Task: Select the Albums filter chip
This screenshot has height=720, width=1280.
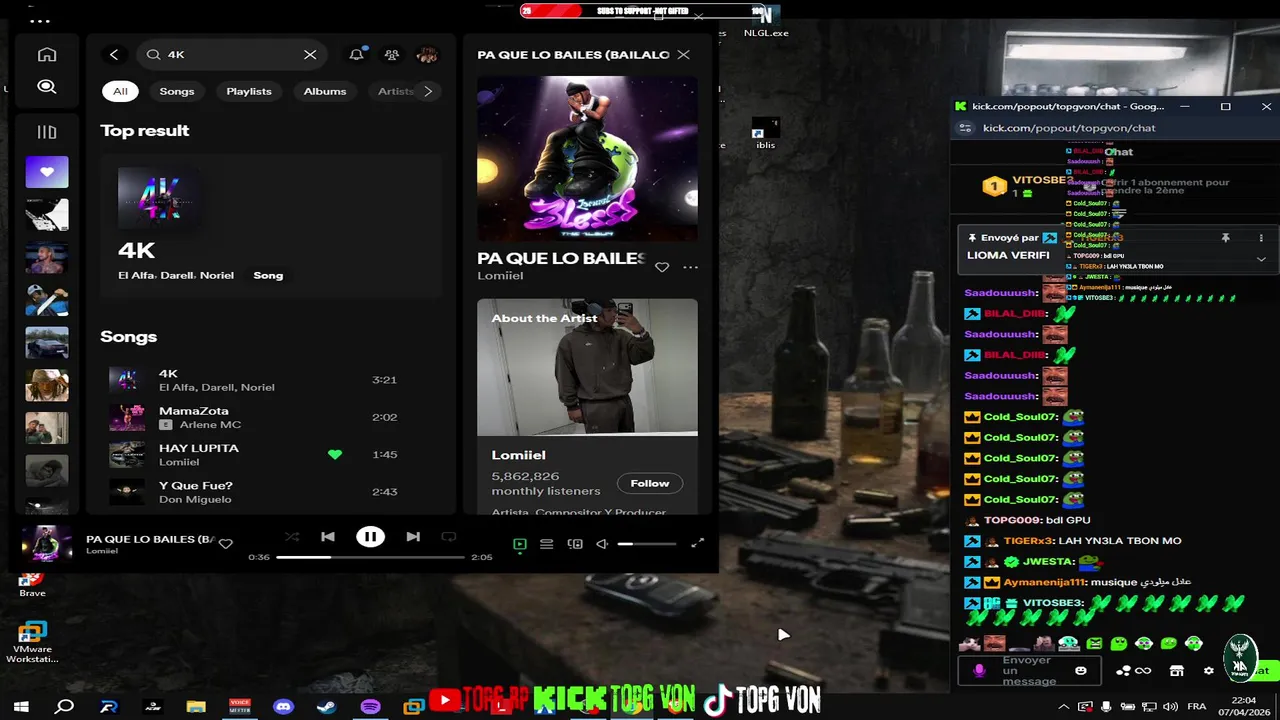Action: [325, 91]
